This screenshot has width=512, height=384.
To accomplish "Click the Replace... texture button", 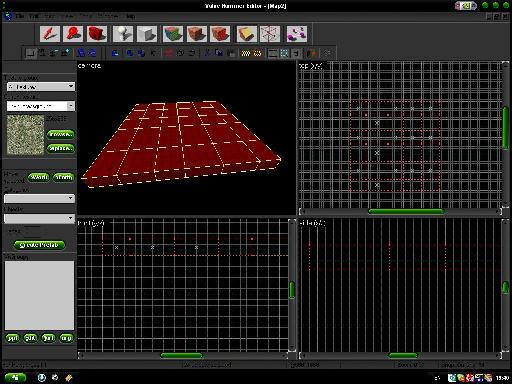I will 60,148.
